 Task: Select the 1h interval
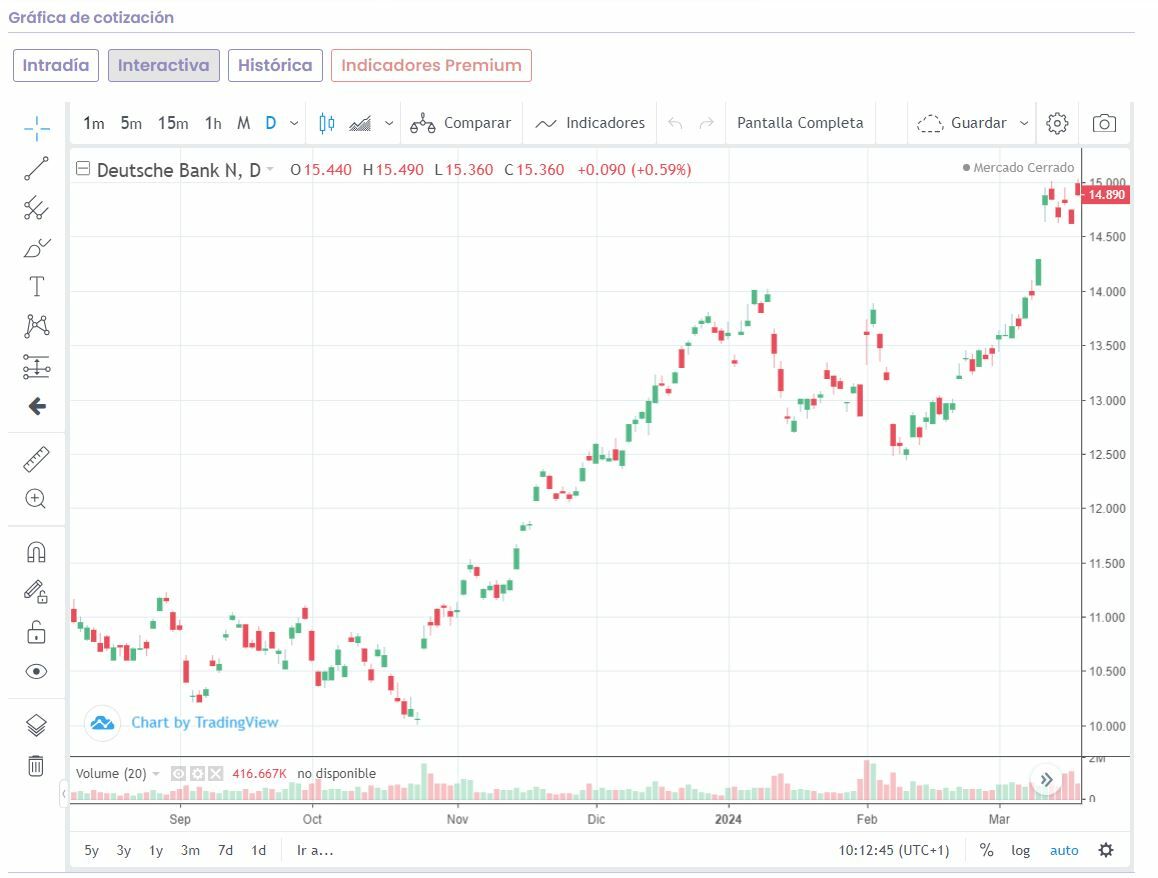[213, 123]
